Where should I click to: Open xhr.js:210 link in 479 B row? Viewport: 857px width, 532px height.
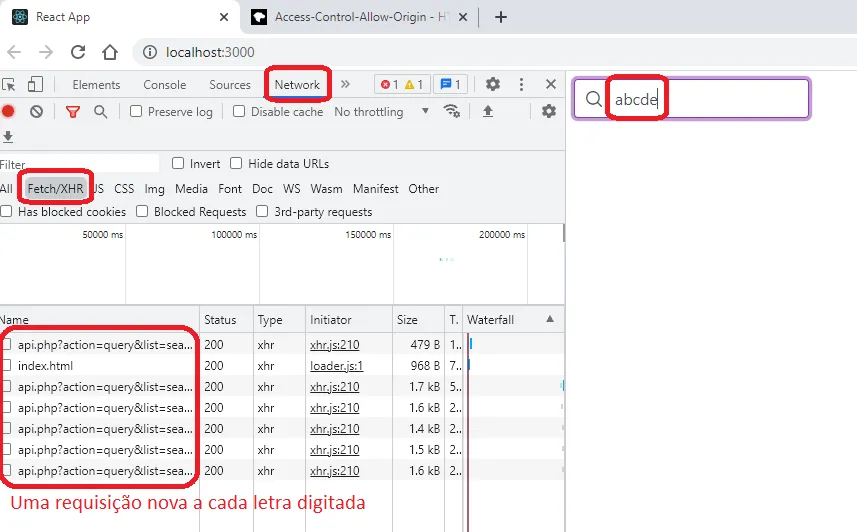334,344
